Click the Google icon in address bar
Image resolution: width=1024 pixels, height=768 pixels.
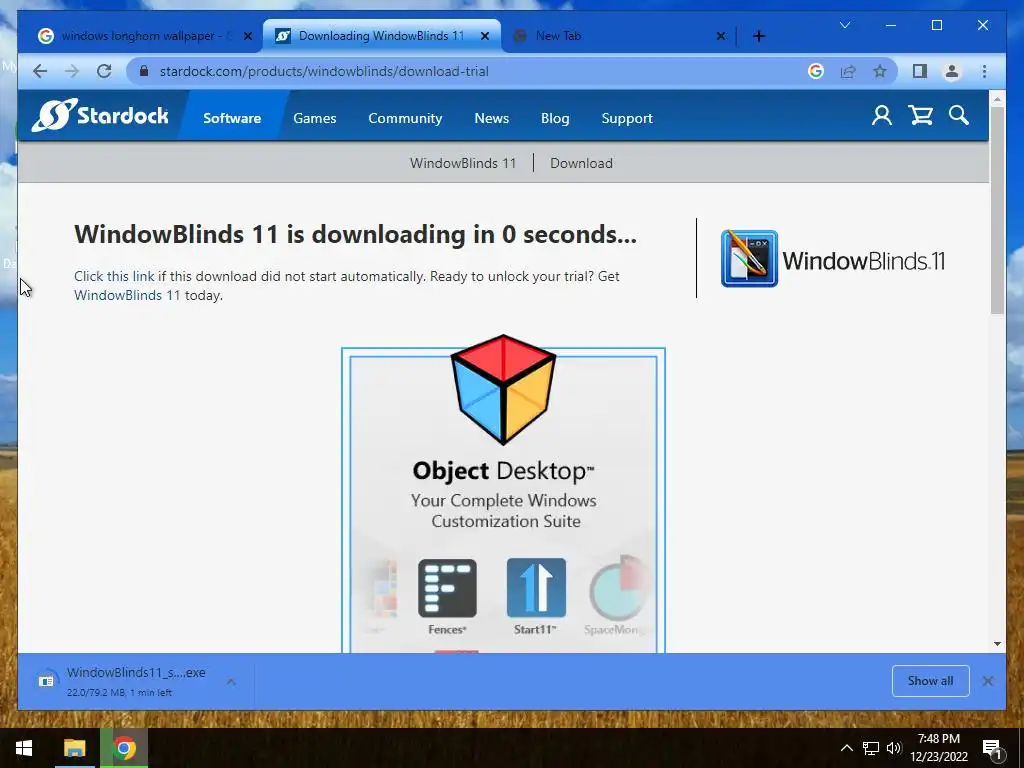(816, 71)
